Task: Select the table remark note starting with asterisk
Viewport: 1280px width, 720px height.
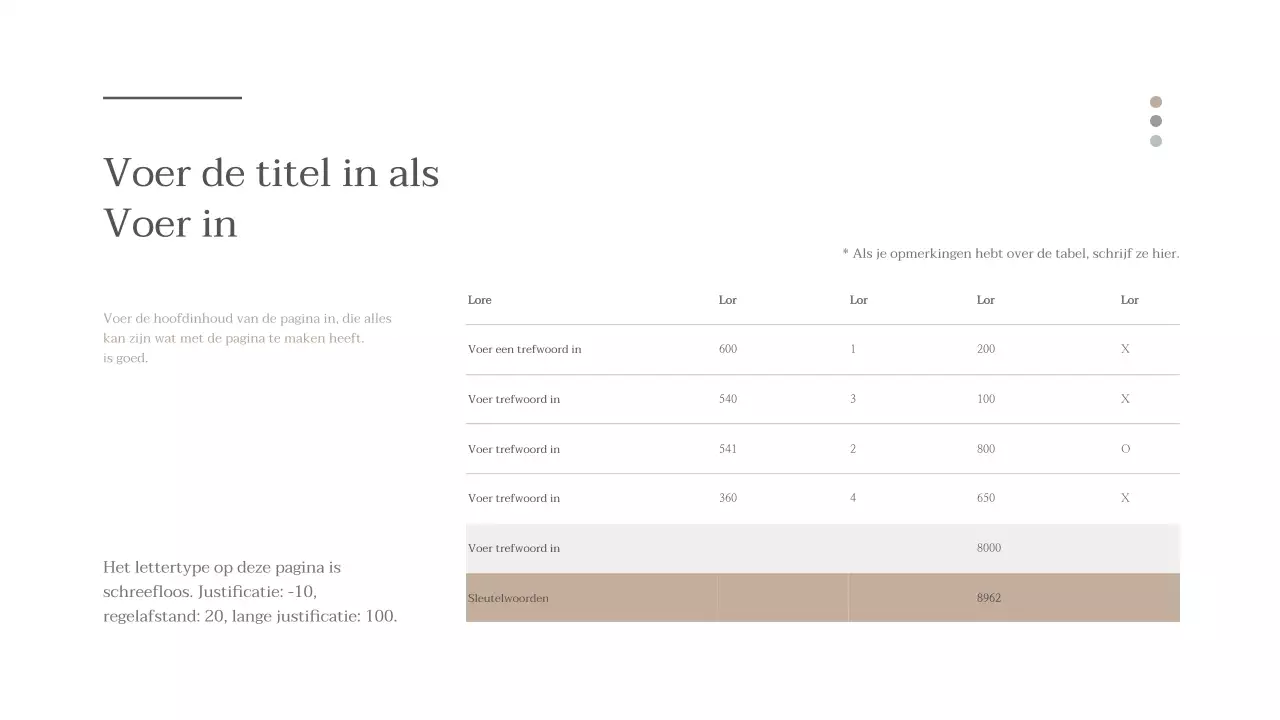Action: point(1010,254)
